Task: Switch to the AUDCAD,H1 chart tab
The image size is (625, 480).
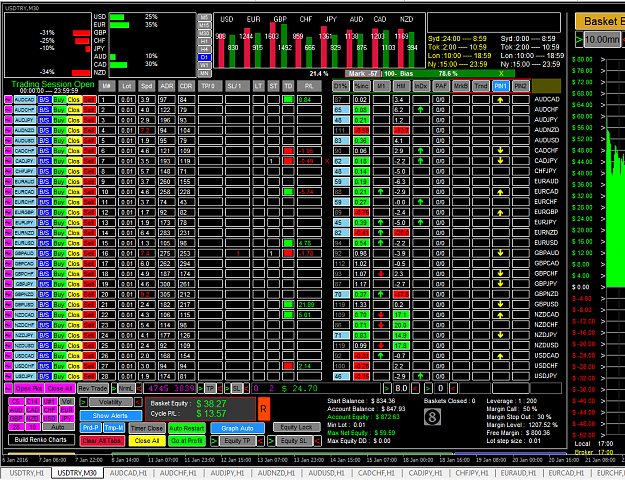Action: click(x=128, y=473)
